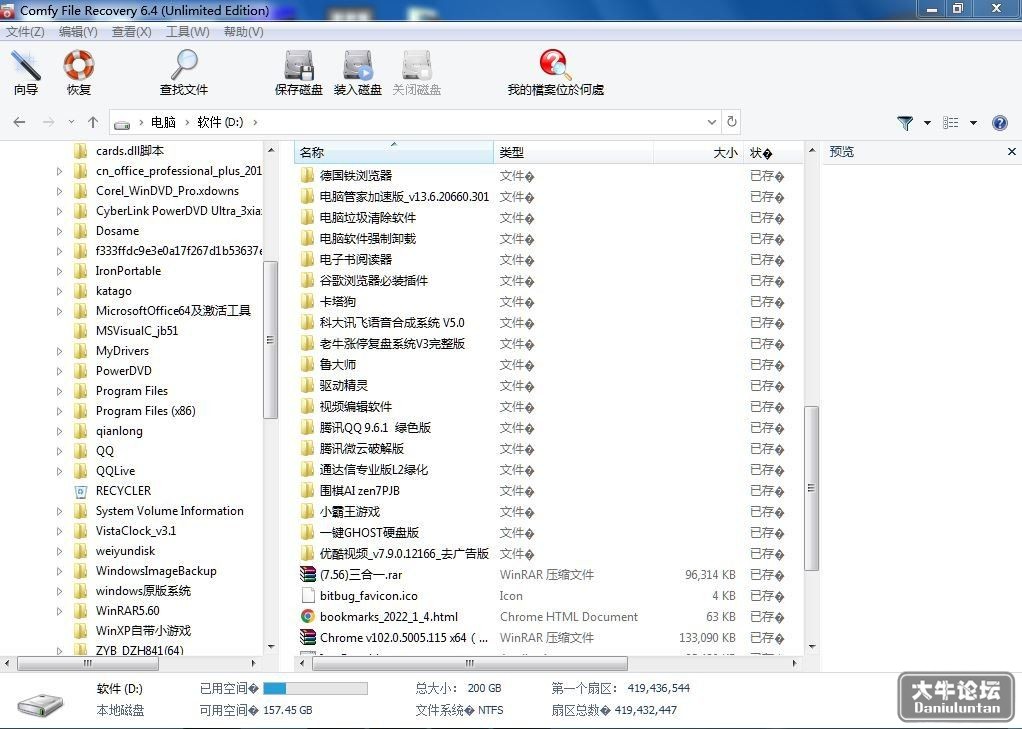This screenshot has height=729, width=1022.
Task: Open the 帮助(V) menu
Action: click(x=244, y=31)
